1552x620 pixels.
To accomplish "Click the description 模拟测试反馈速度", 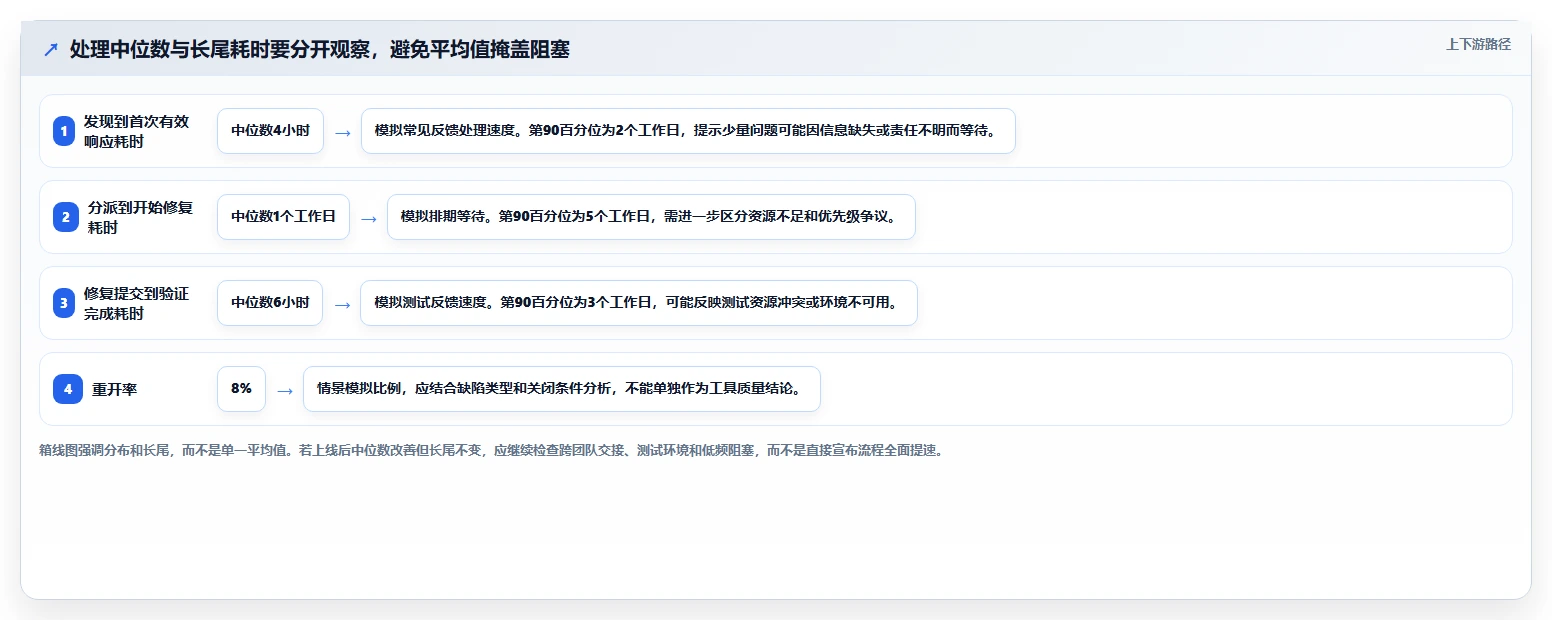I will pyautogui.click(x=638, y=303).
